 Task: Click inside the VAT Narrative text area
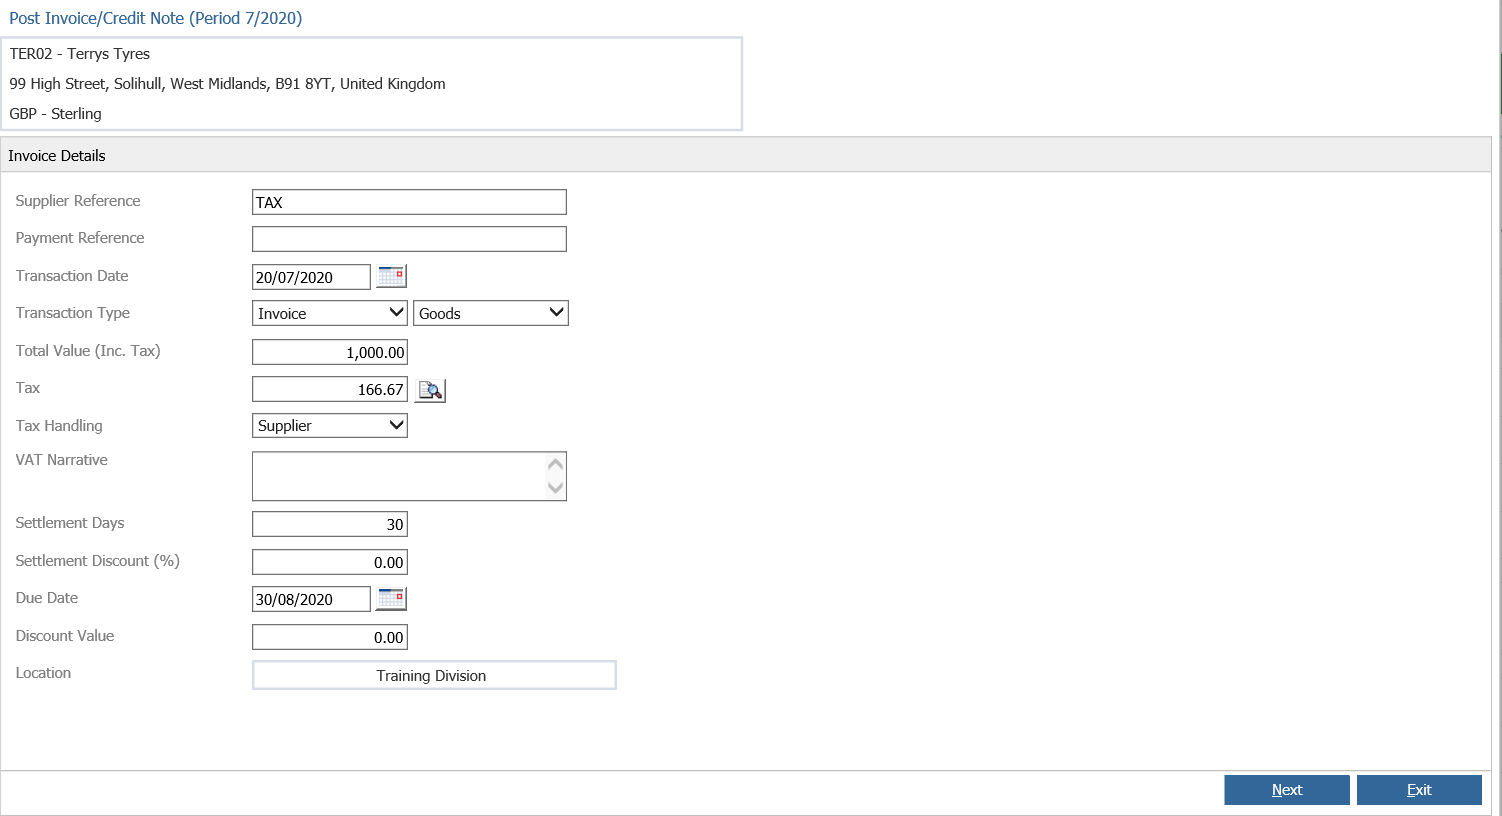tap(400, 475)
